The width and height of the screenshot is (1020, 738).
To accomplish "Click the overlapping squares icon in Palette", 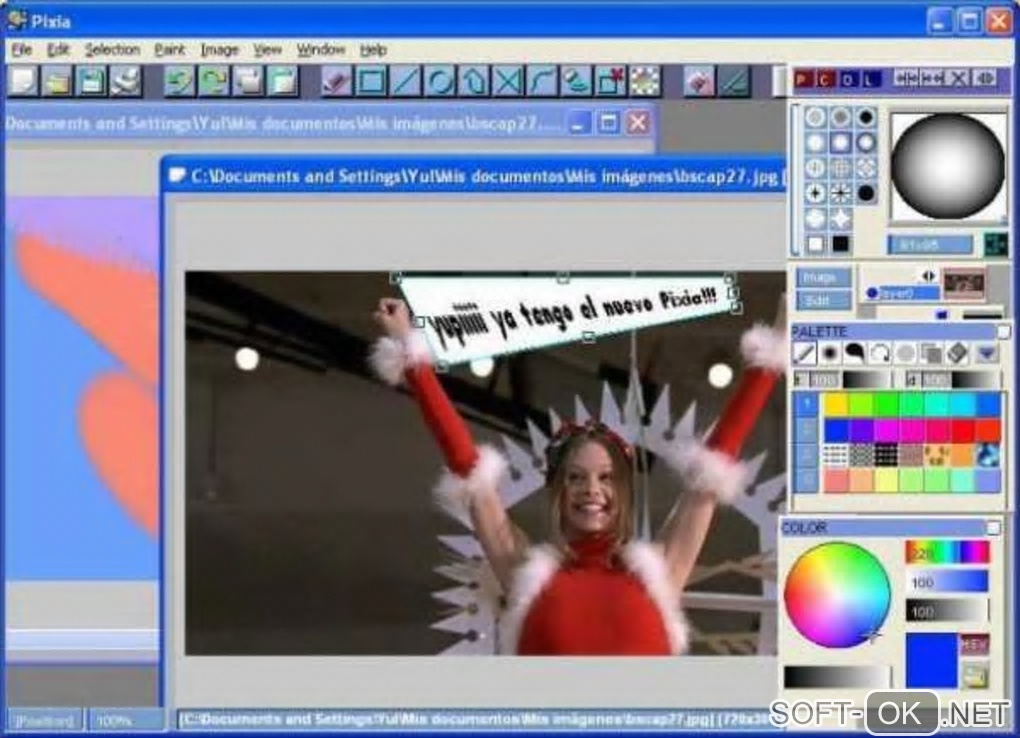I will 931,353.
